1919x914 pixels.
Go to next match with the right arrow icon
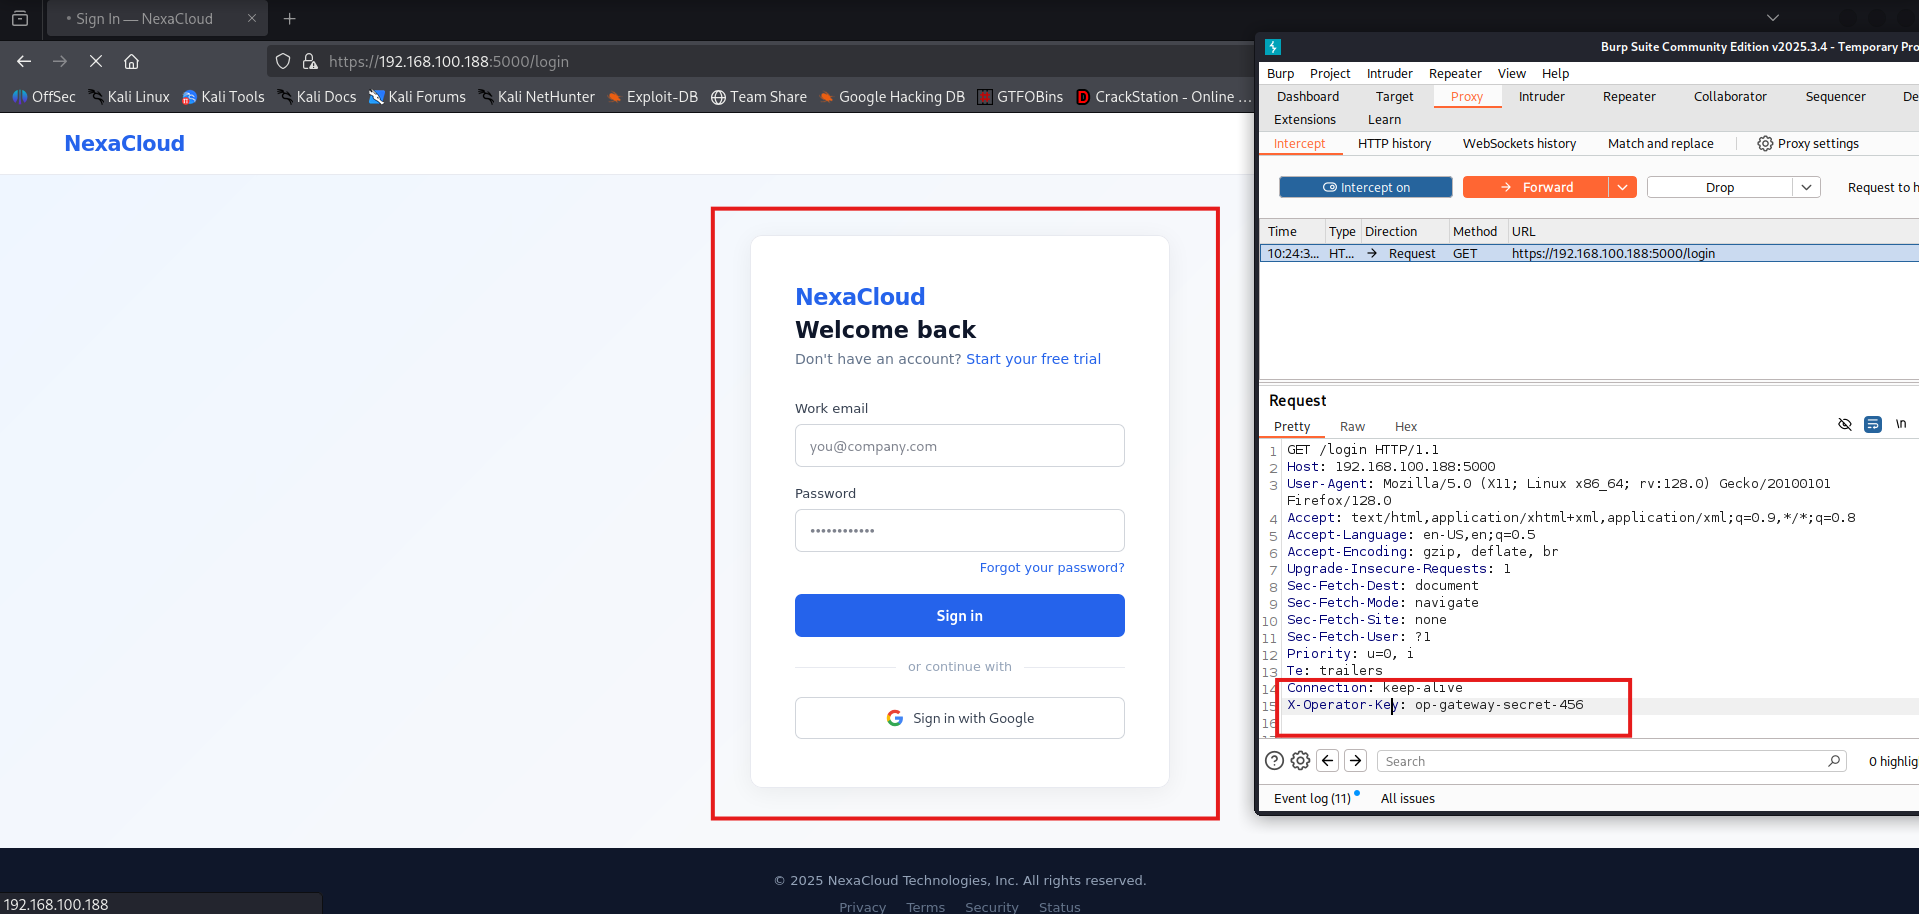1355,760
